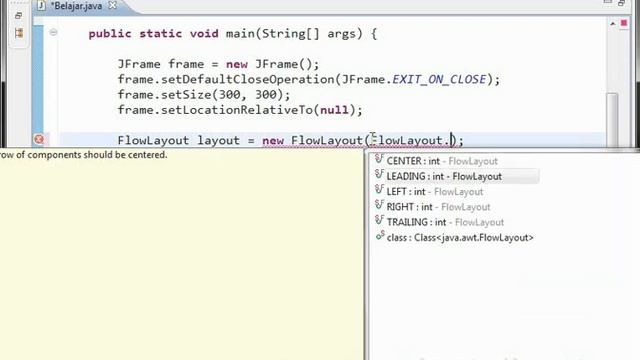Collapse the main method fold marker
Screen dimensions: 640x360
tap(53, 32)
